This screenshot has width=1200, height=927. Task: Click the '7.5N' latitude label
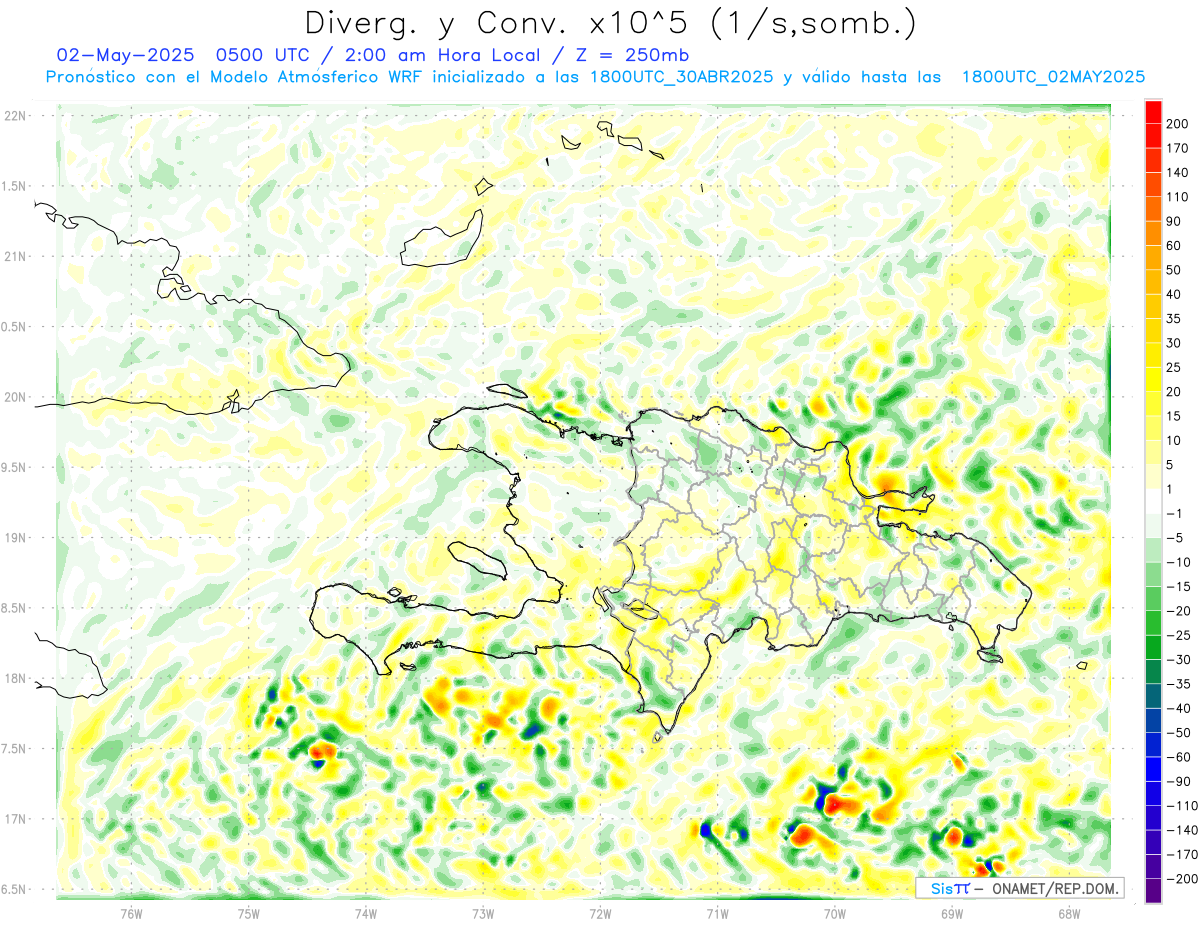(x=15, y=748)
